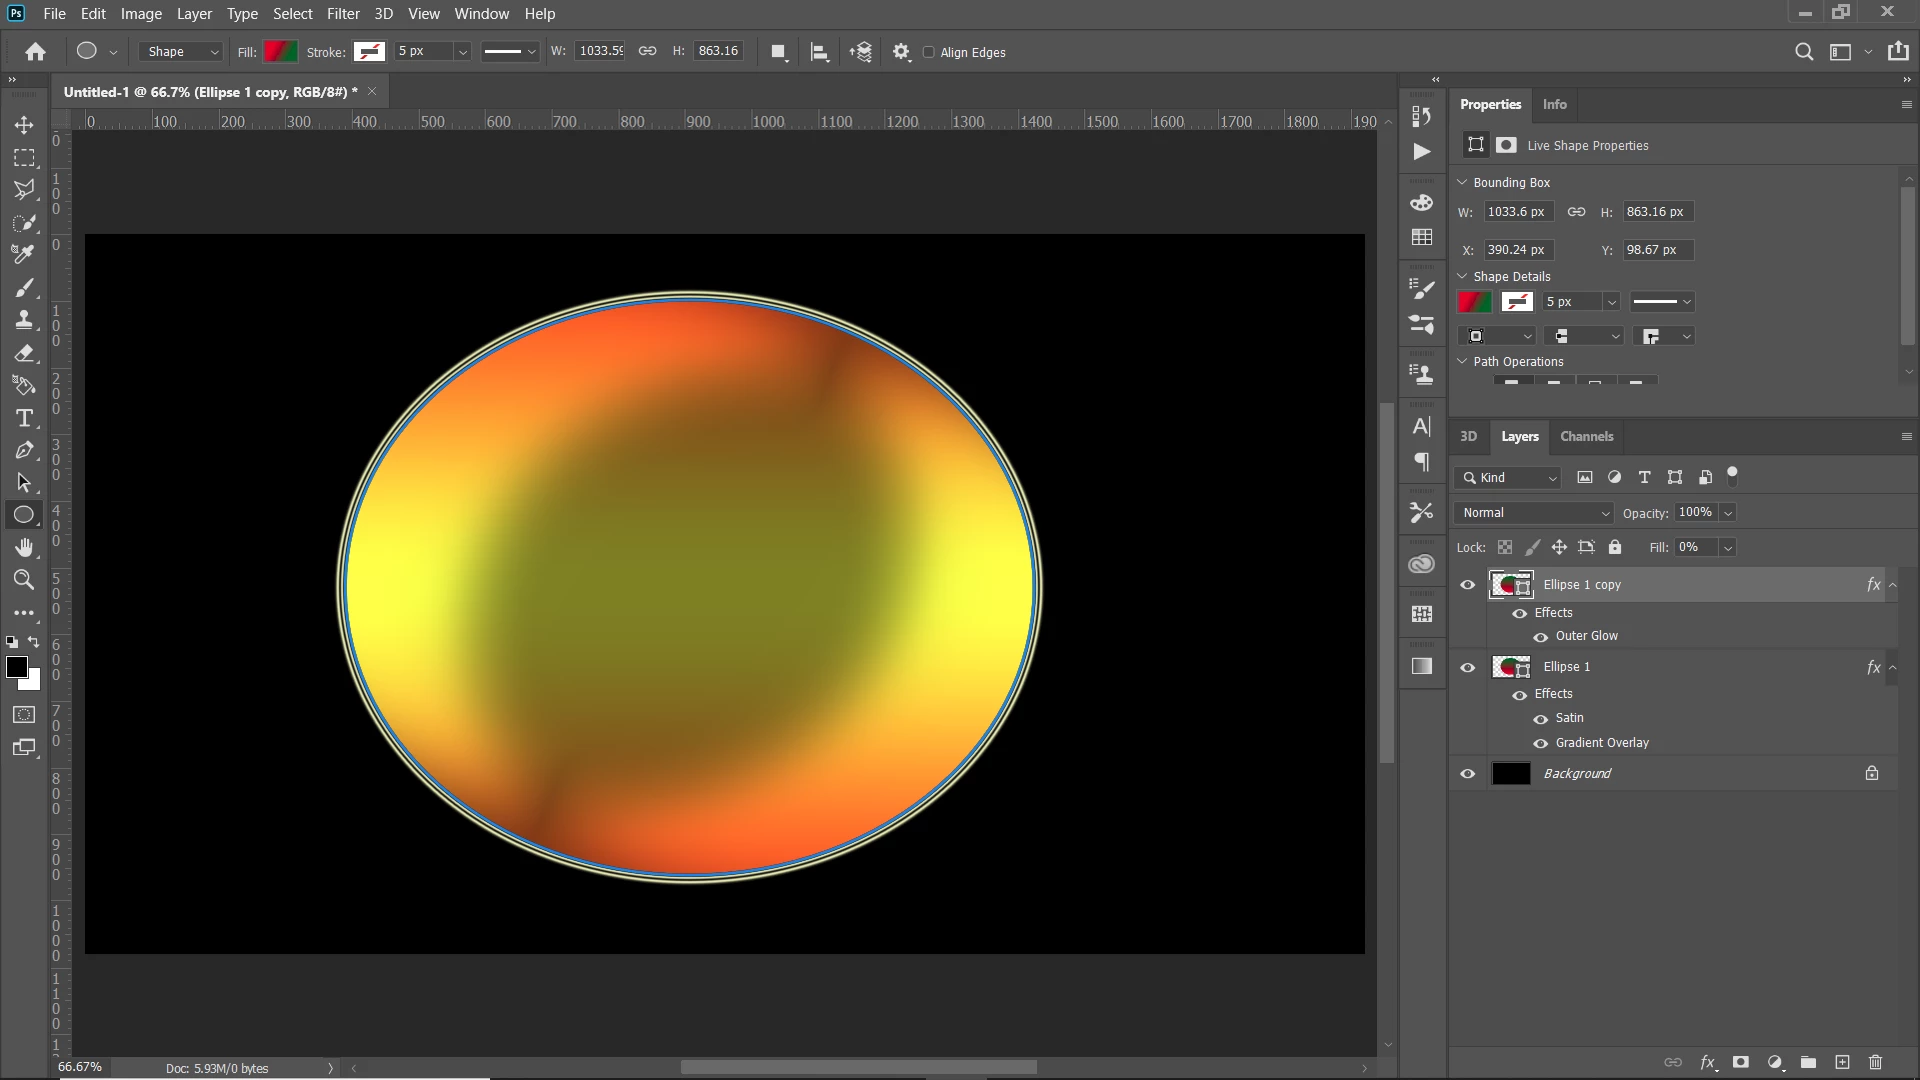Select the Zoom tool
Screen dimensions: 1920x1080
coord(24,580)
